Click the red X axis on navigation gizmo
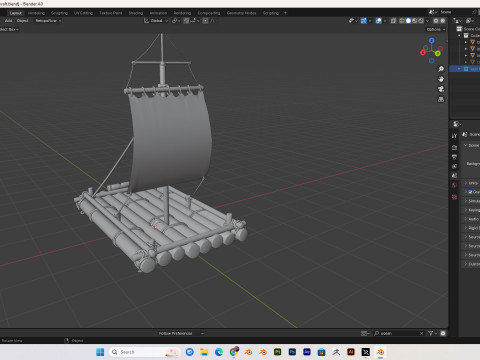The image size is (480, 360). (423, 52)
